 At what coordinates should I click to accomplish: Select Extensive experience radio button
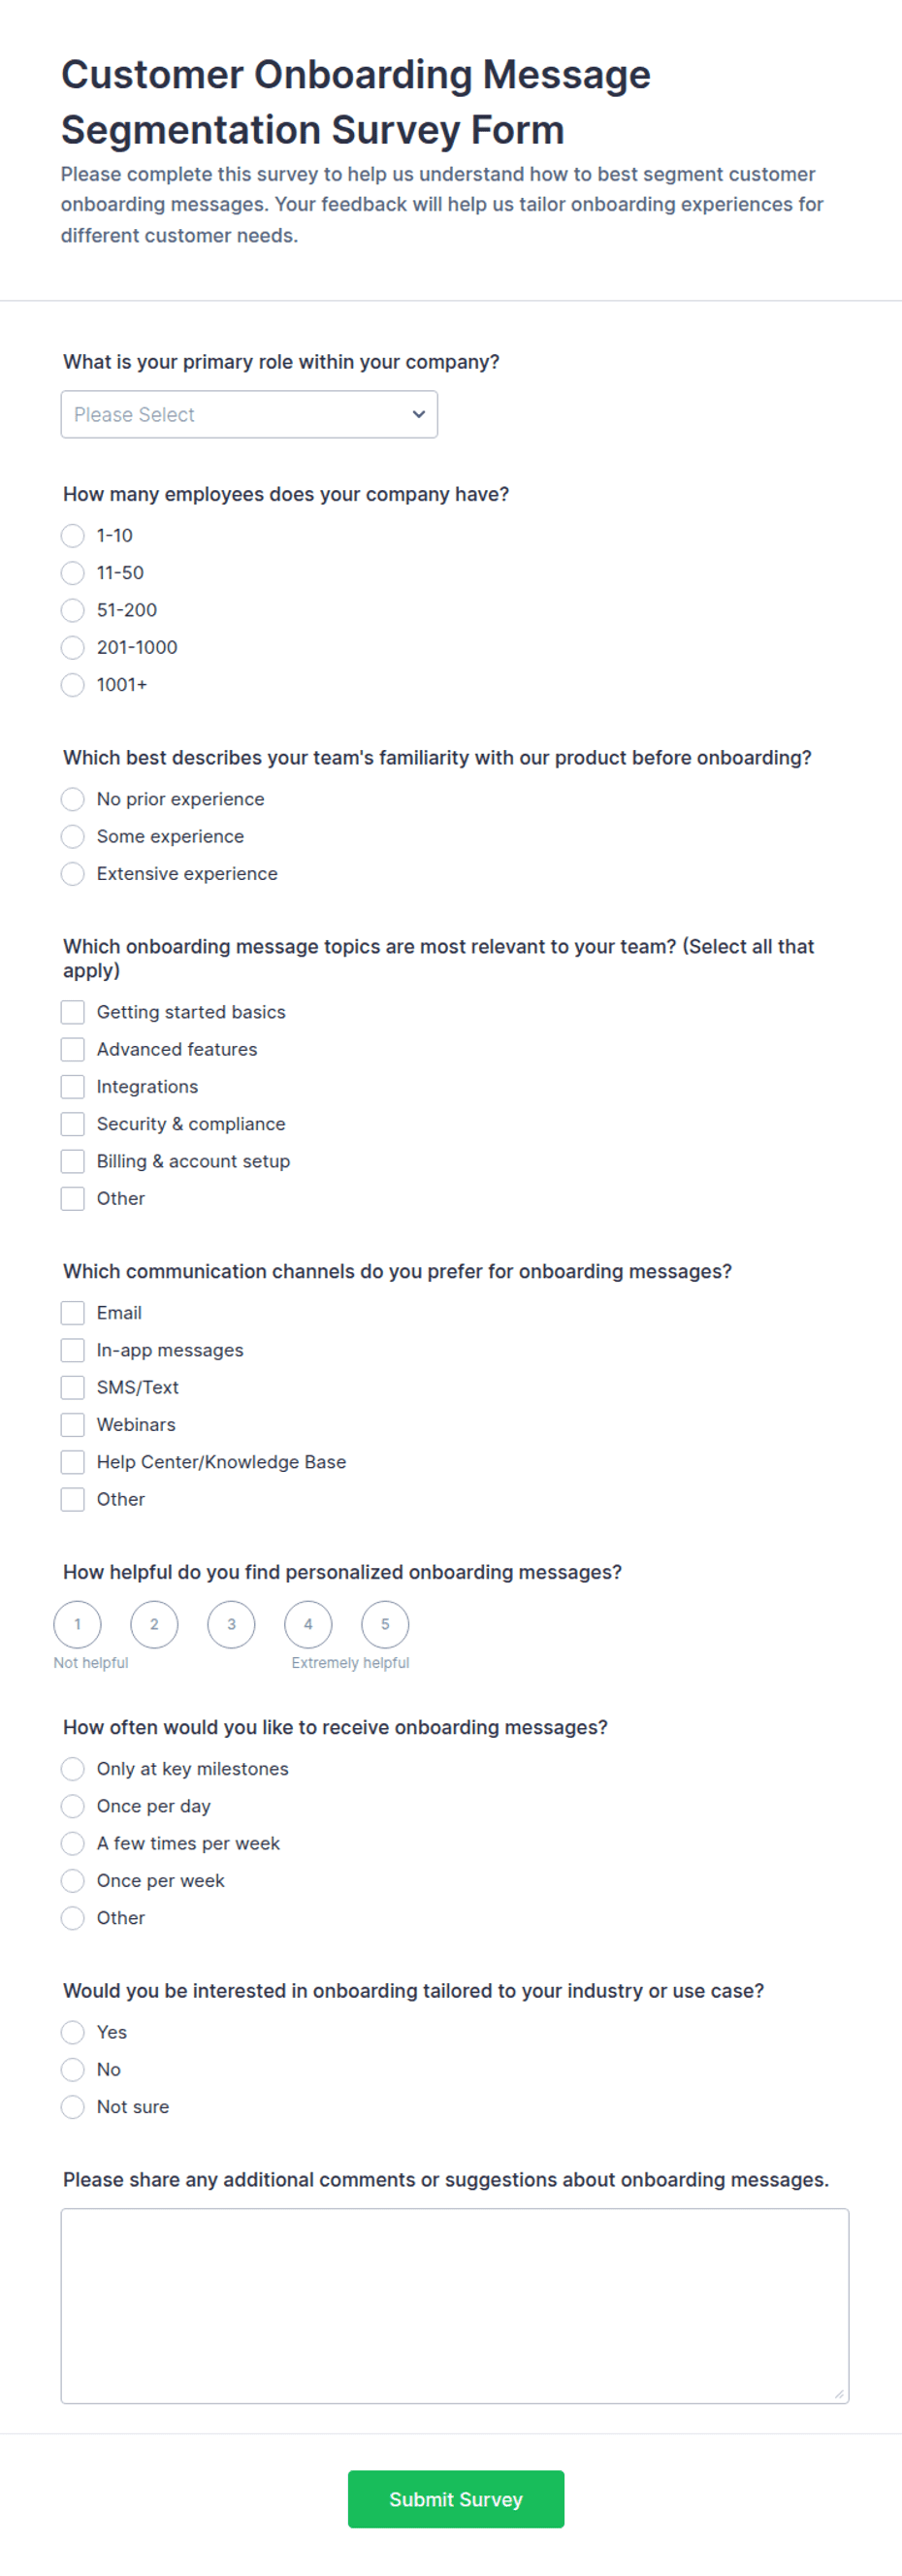pos(73,874)
